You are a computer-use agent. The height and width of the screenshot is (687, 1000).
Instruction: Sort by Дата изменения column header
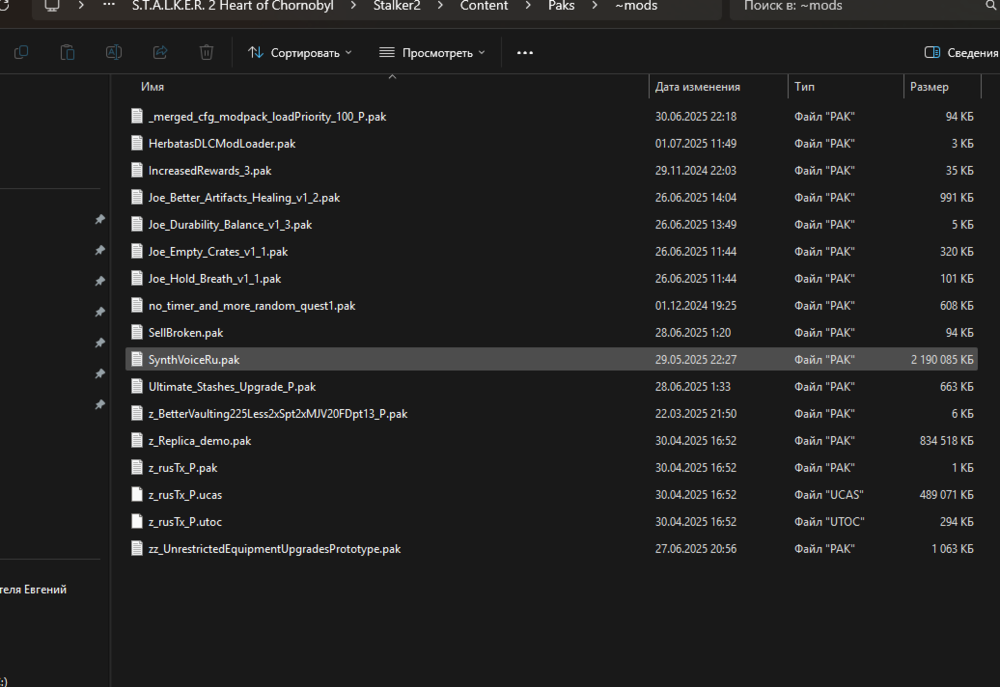point(697,87)
